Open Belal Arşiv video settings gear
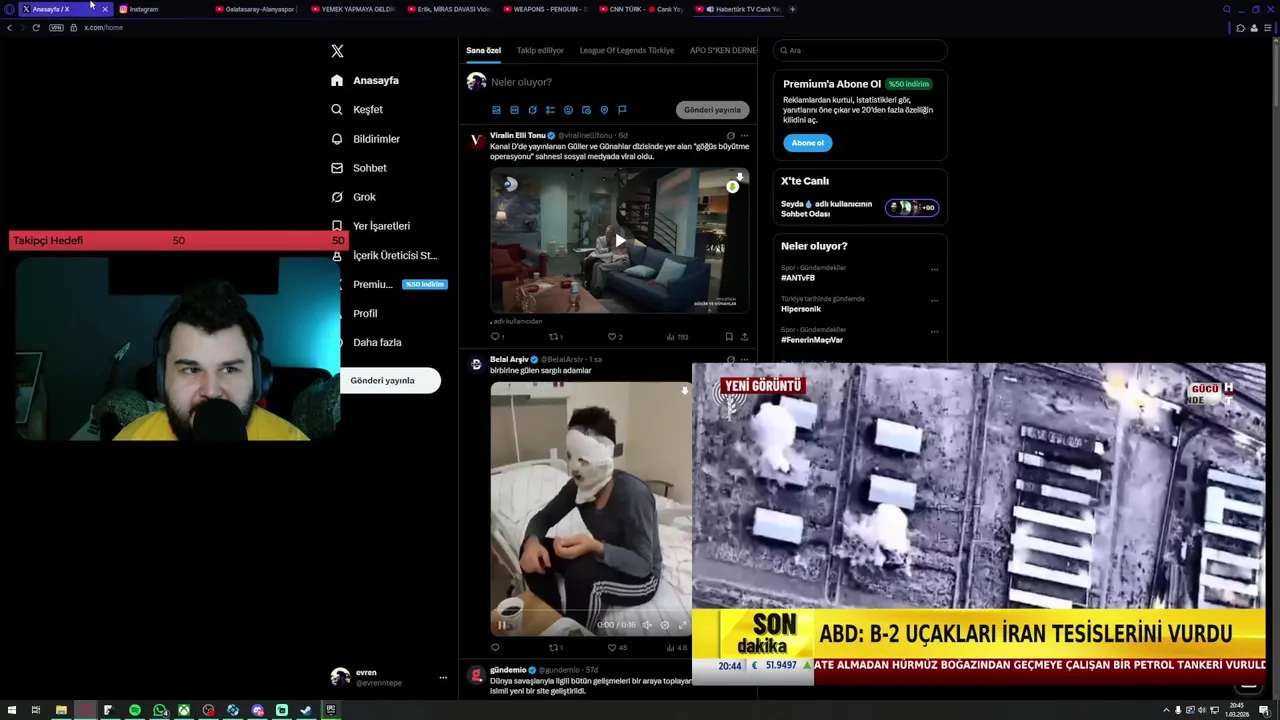Image resolution: width=1280 pixels, height=720 pixels. (x=665, y=625)
